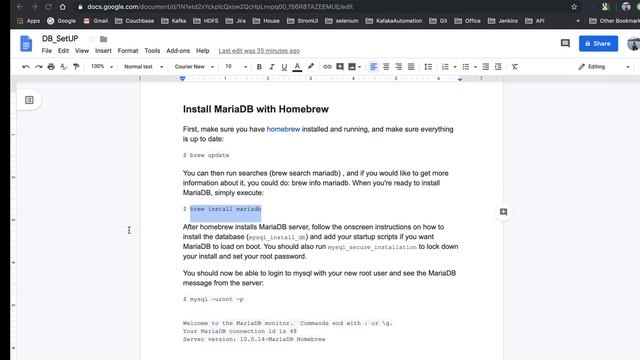Click the Redo icon in toolbar

coord(38,67)
